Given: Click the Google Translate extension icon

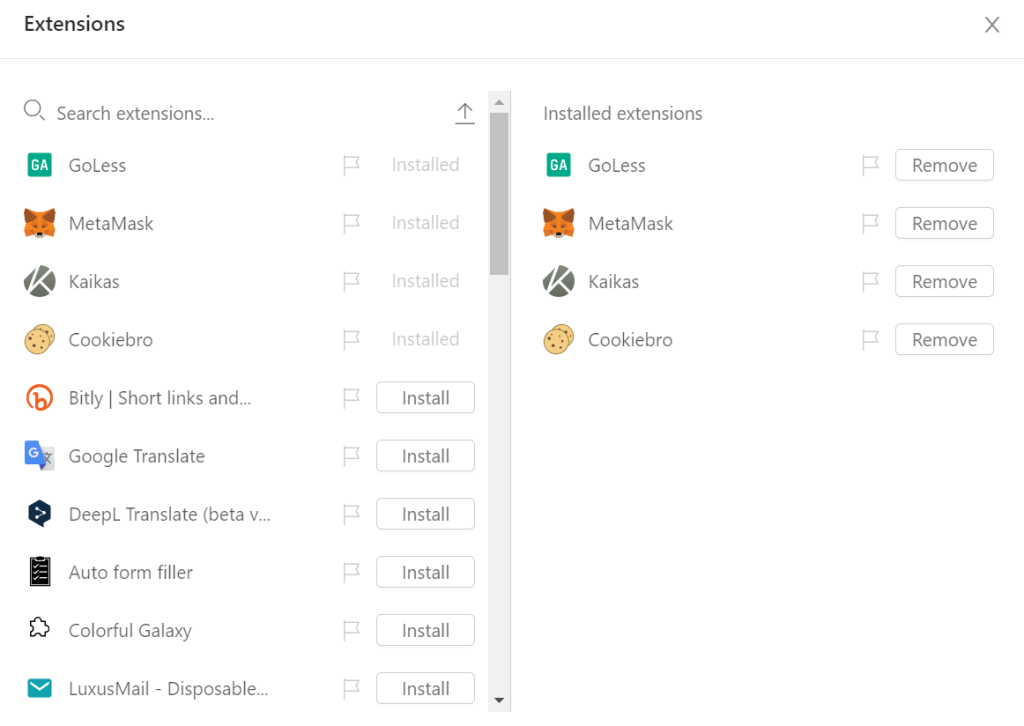Looking at the screenshot, I should tap(39, 456).
